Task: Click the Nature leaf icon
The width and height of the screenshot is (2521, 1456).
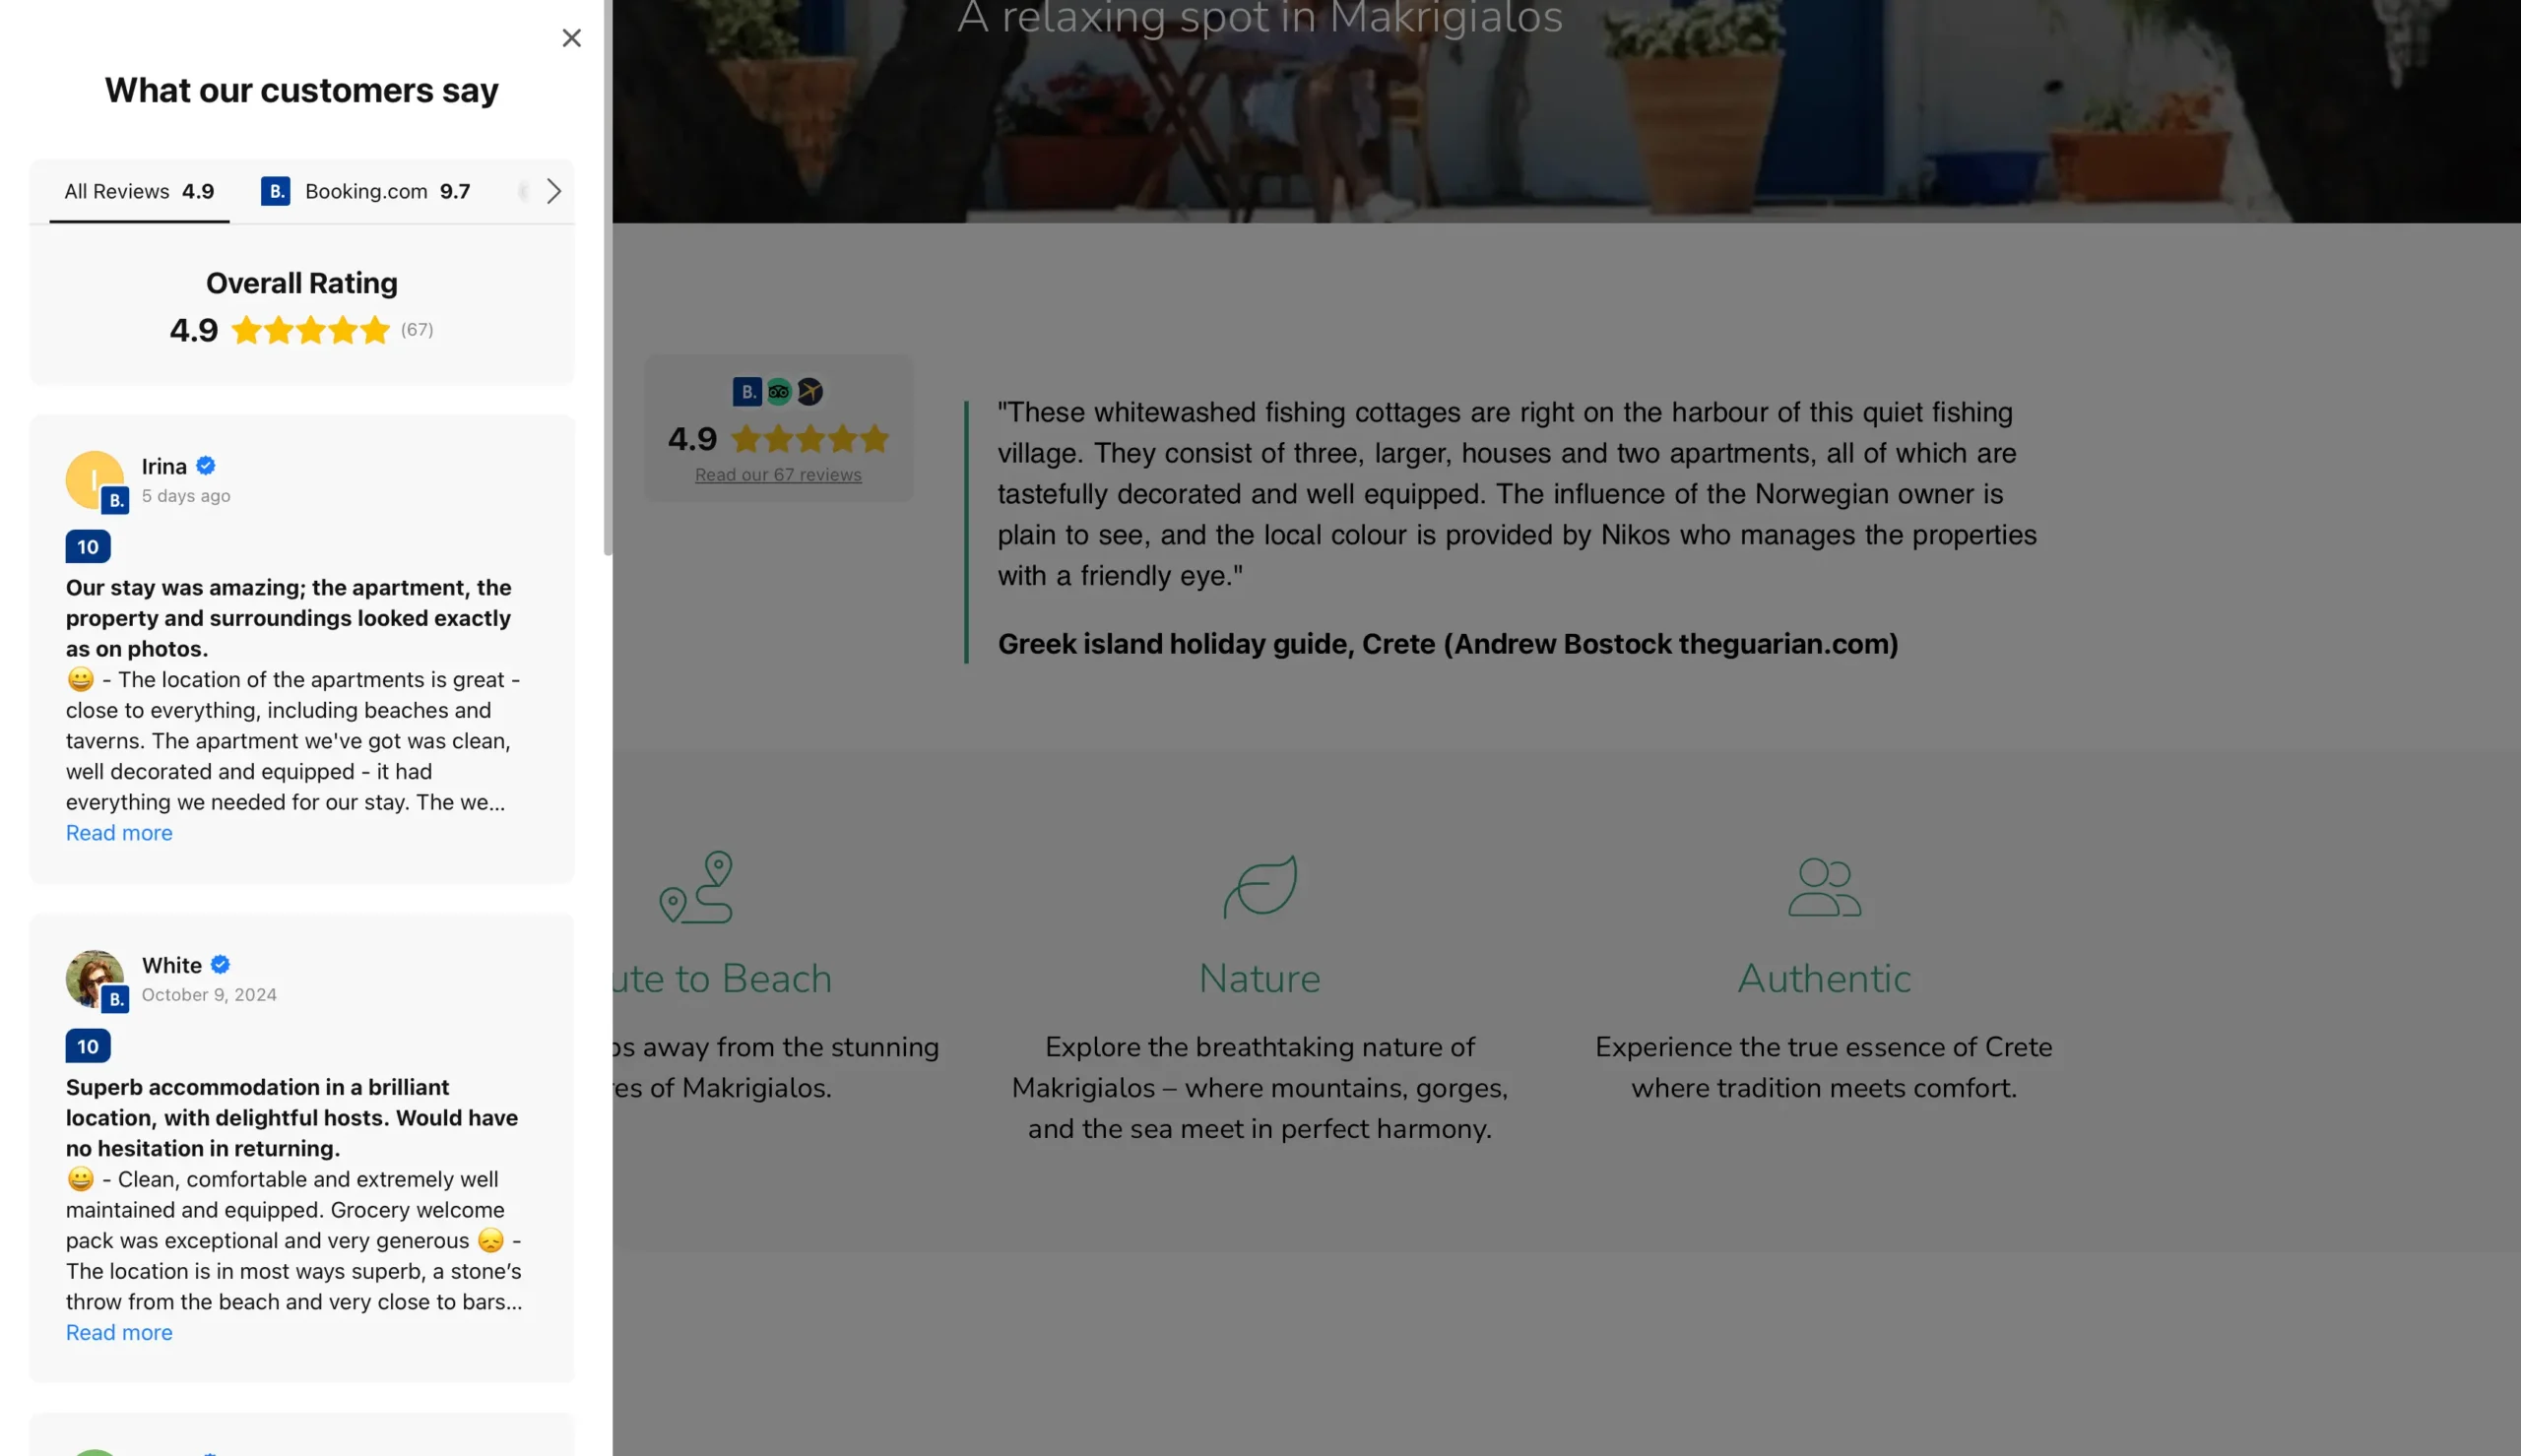Action: (1260, 886)
